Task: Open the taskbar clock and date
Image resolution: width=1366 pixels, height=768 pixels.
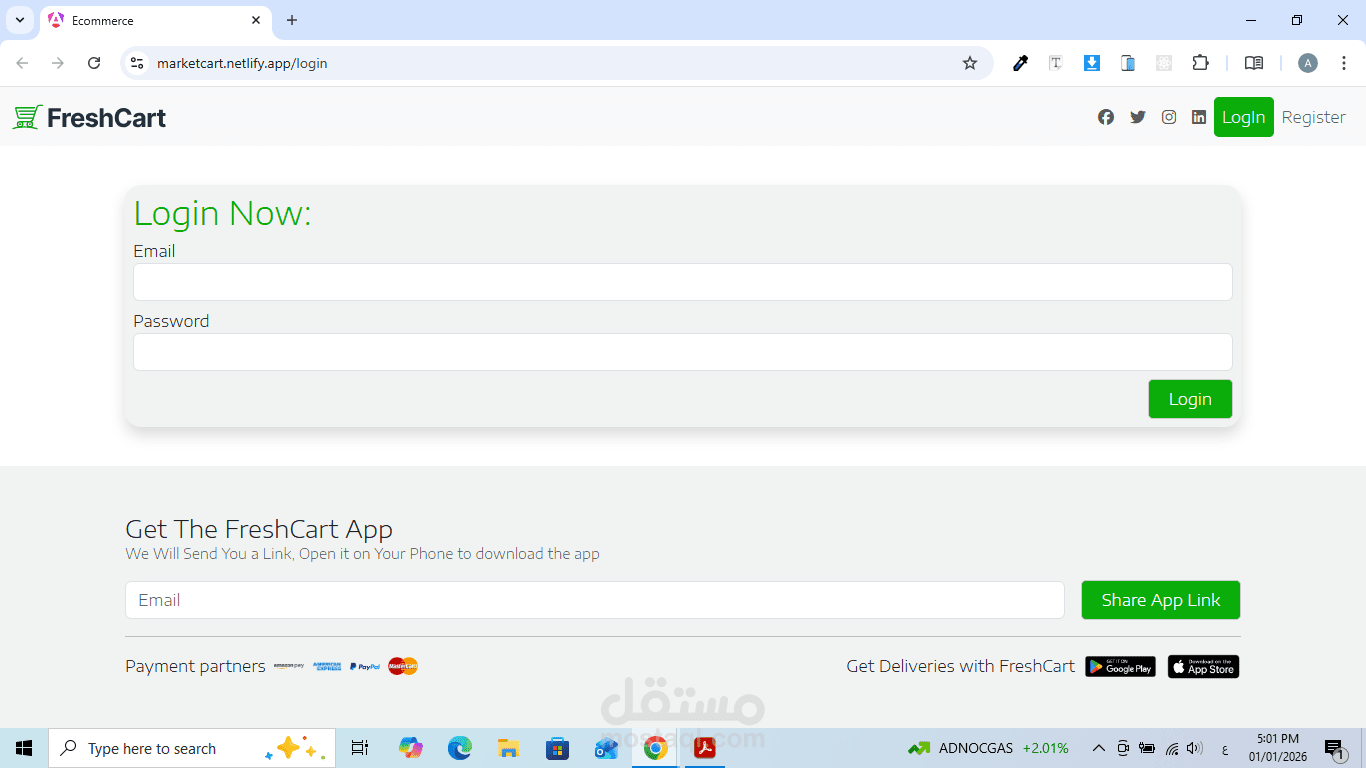Action: [x=1278, y=748]
